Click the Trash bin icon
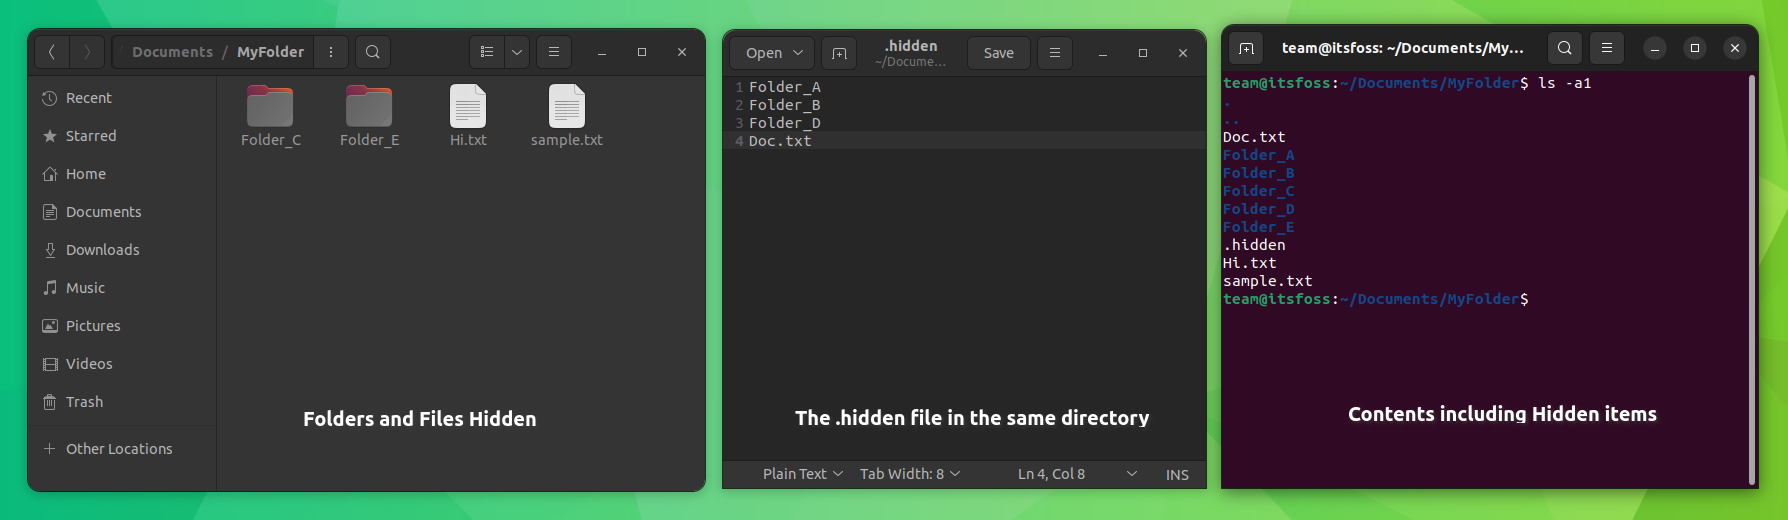 pyautogui.click(x=50, y=402)
